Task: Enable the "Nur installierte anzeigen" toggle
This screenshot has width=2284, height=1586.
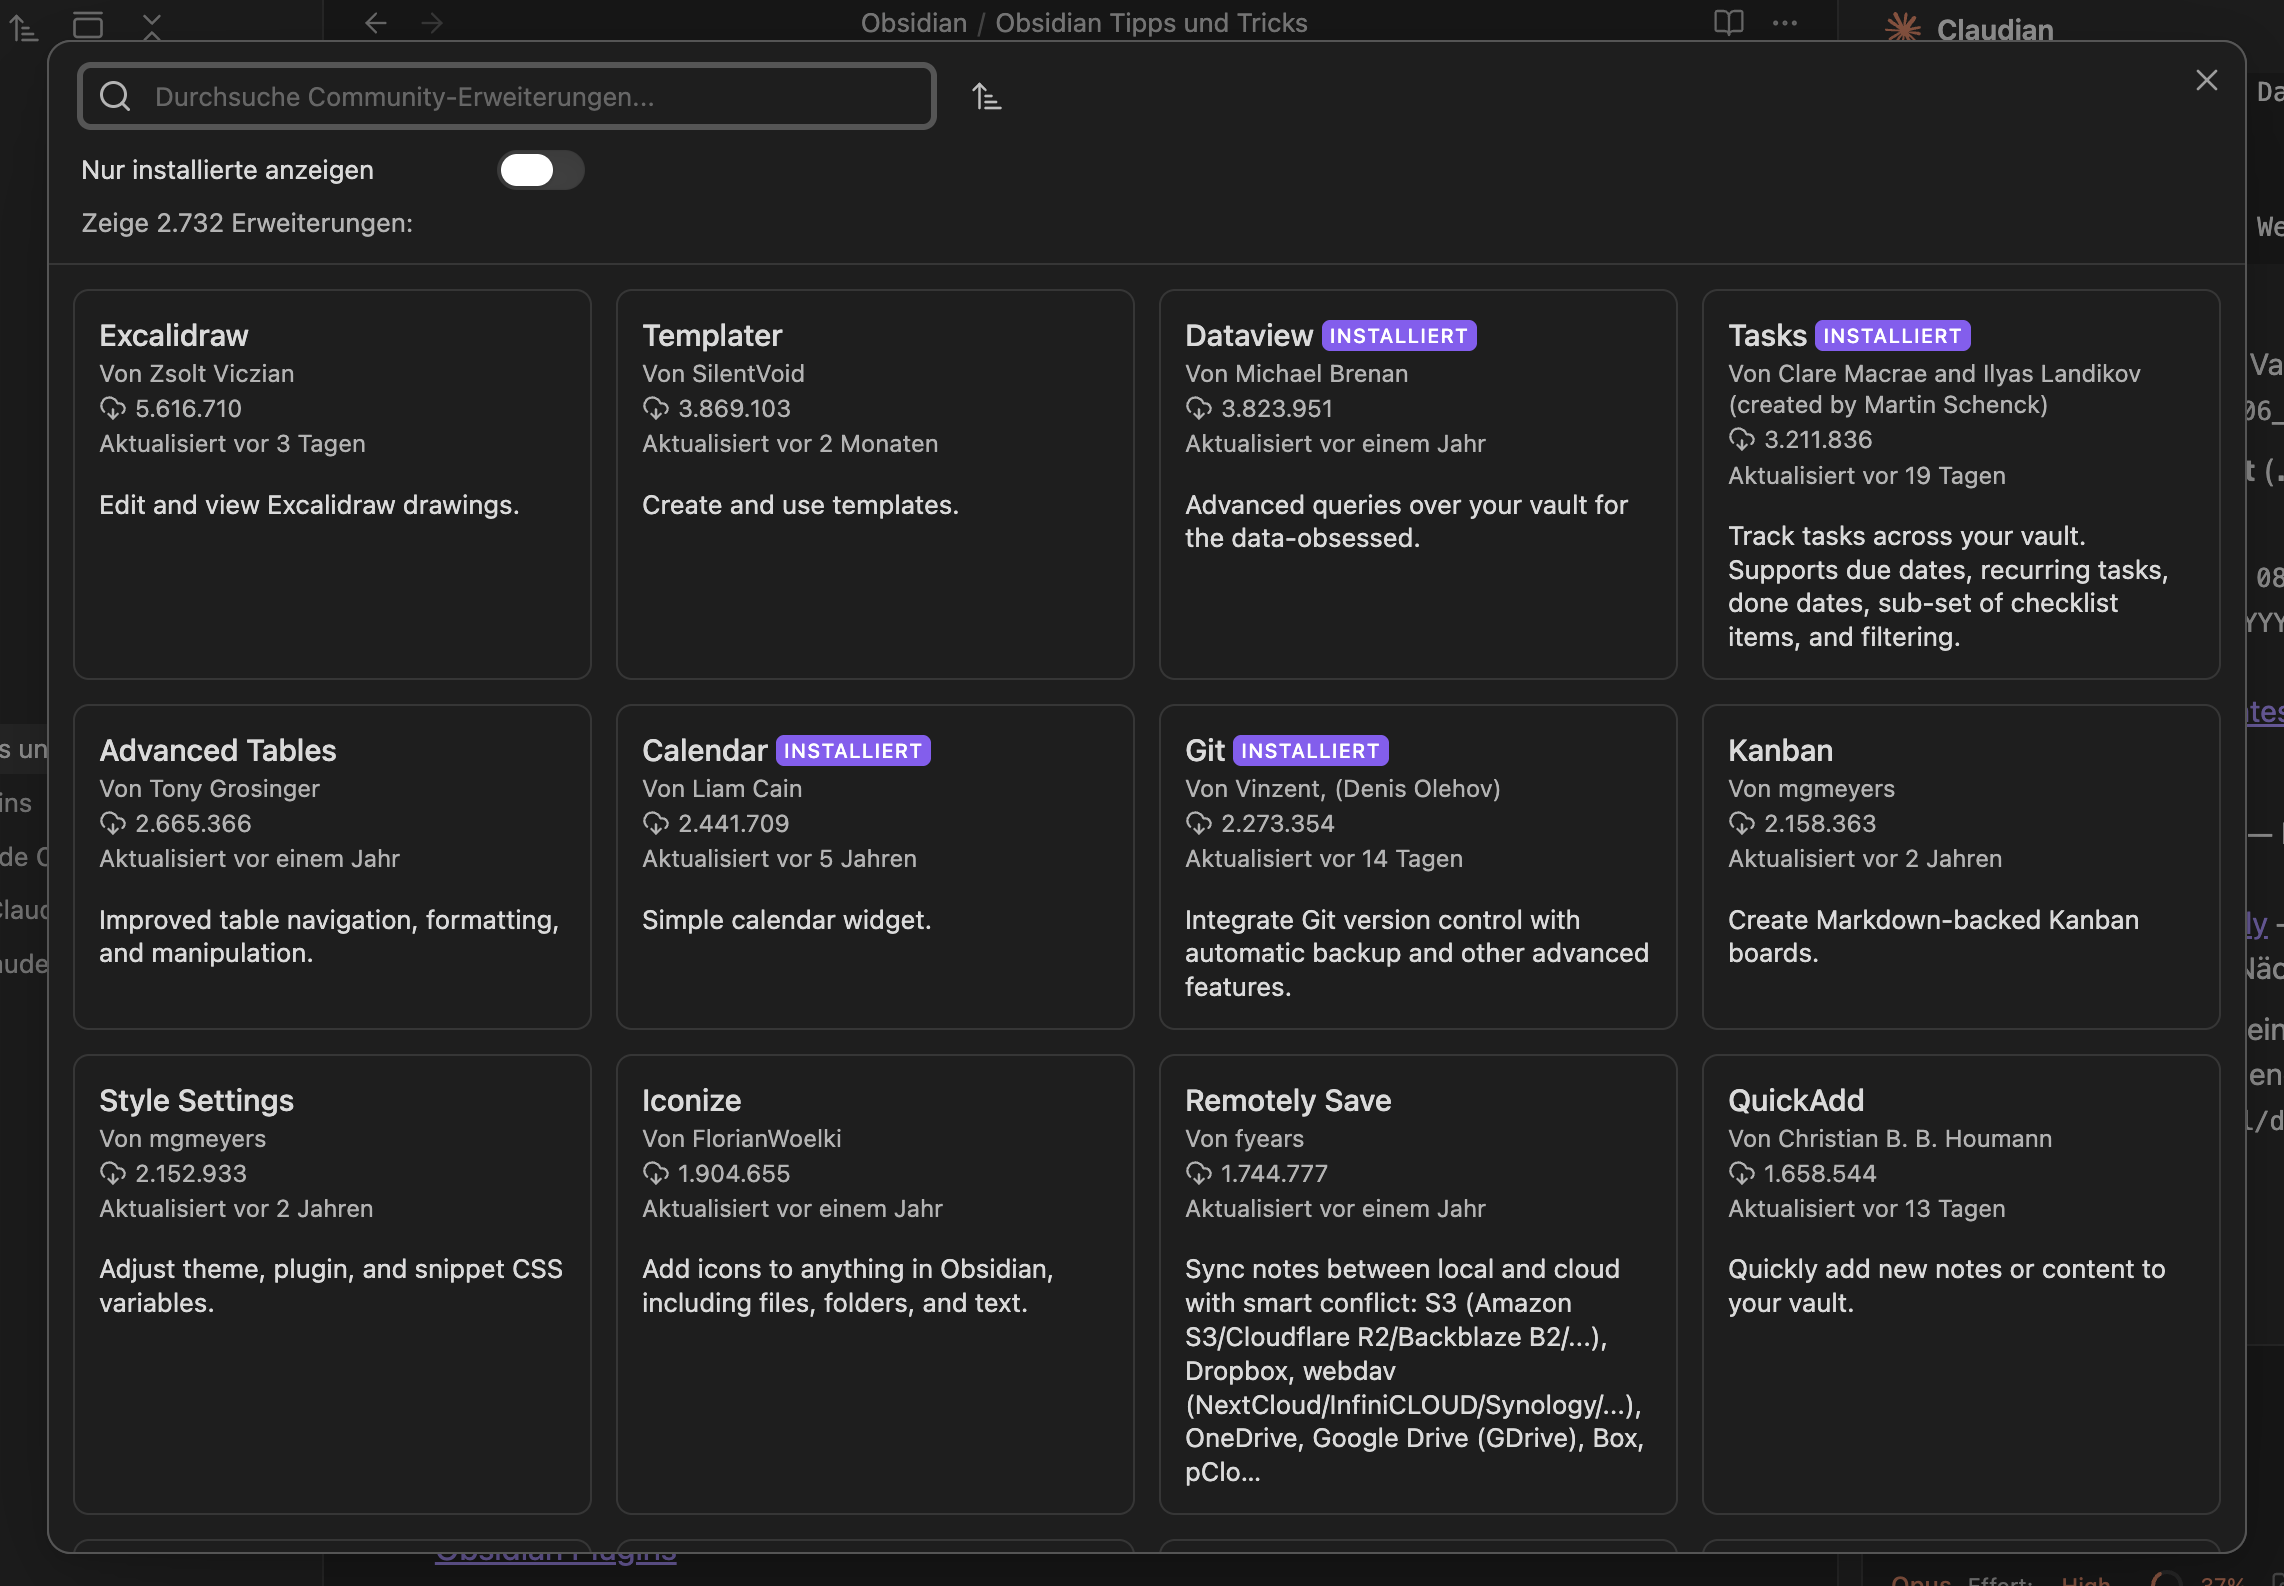Action: [541, 170]
